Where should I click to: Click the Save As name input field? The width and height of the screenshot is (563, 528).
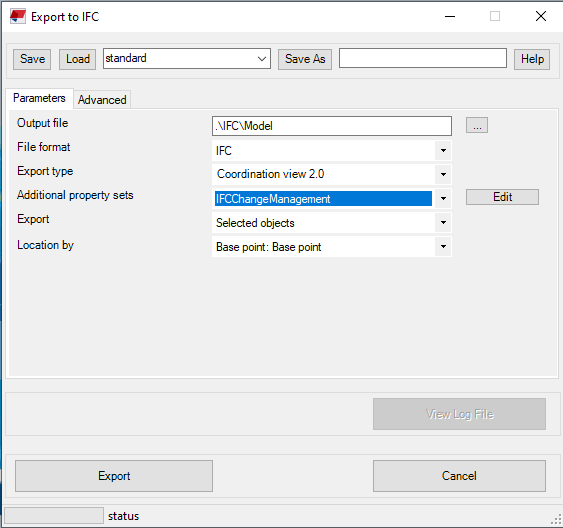[423, 58]
